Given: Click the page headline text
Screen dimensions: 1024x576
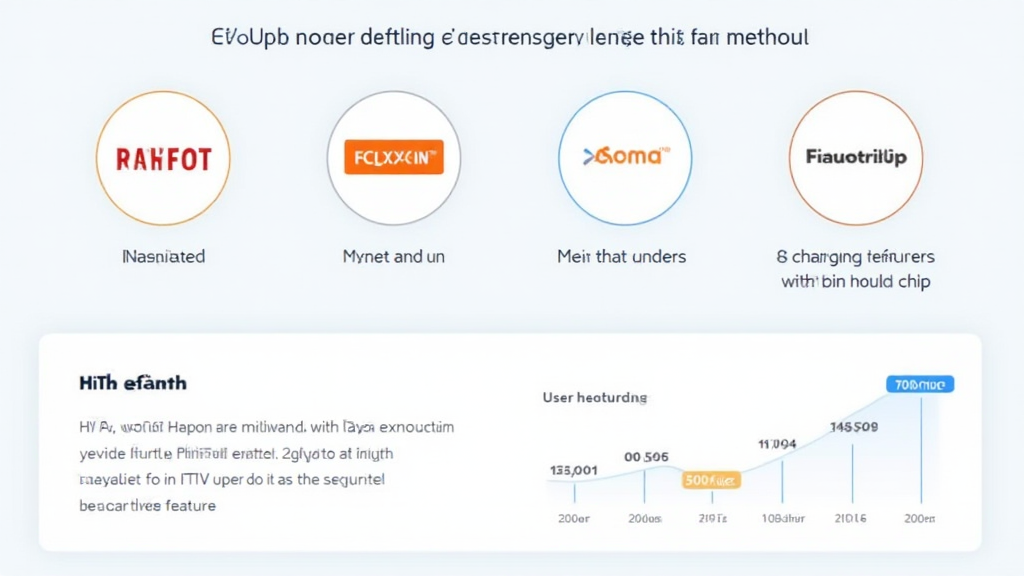Looking at the screenshot, I should click(x=510, y=38).
